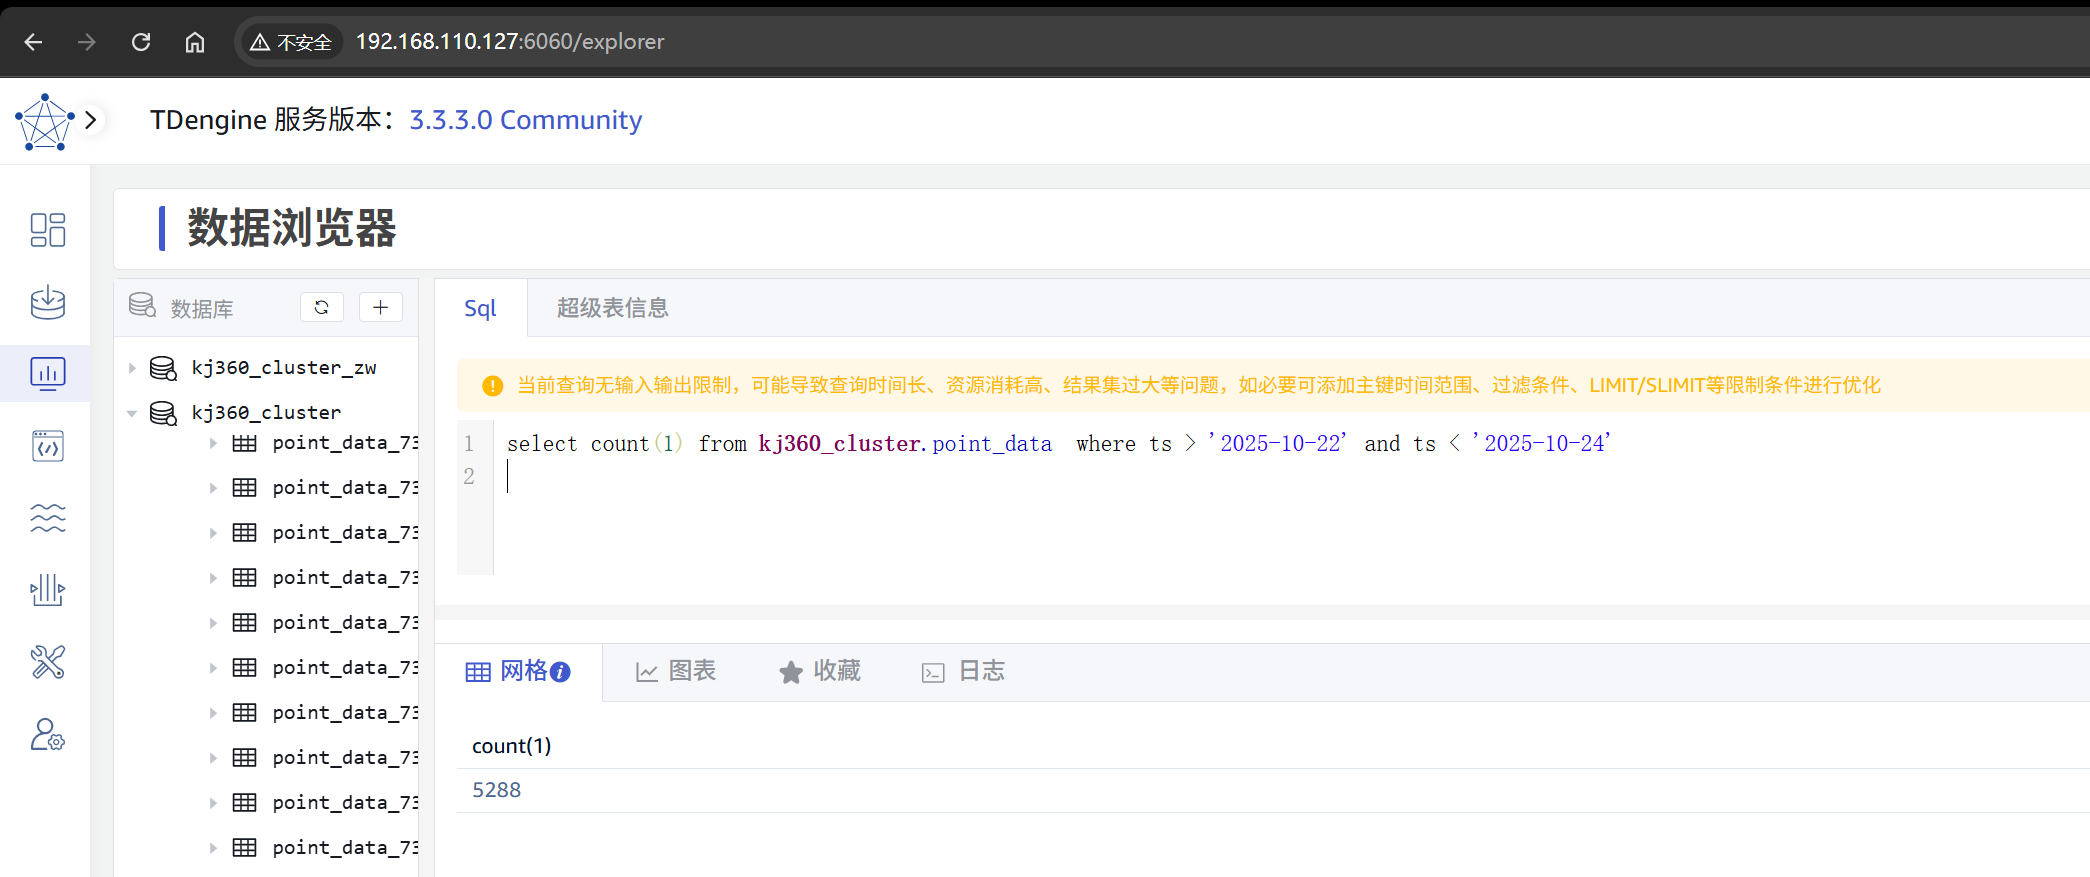Screen dimensions: 2090x877
Task: Select the data explorer chart sidebar icon
Action: pyautogui.click(x=47, y=373)
